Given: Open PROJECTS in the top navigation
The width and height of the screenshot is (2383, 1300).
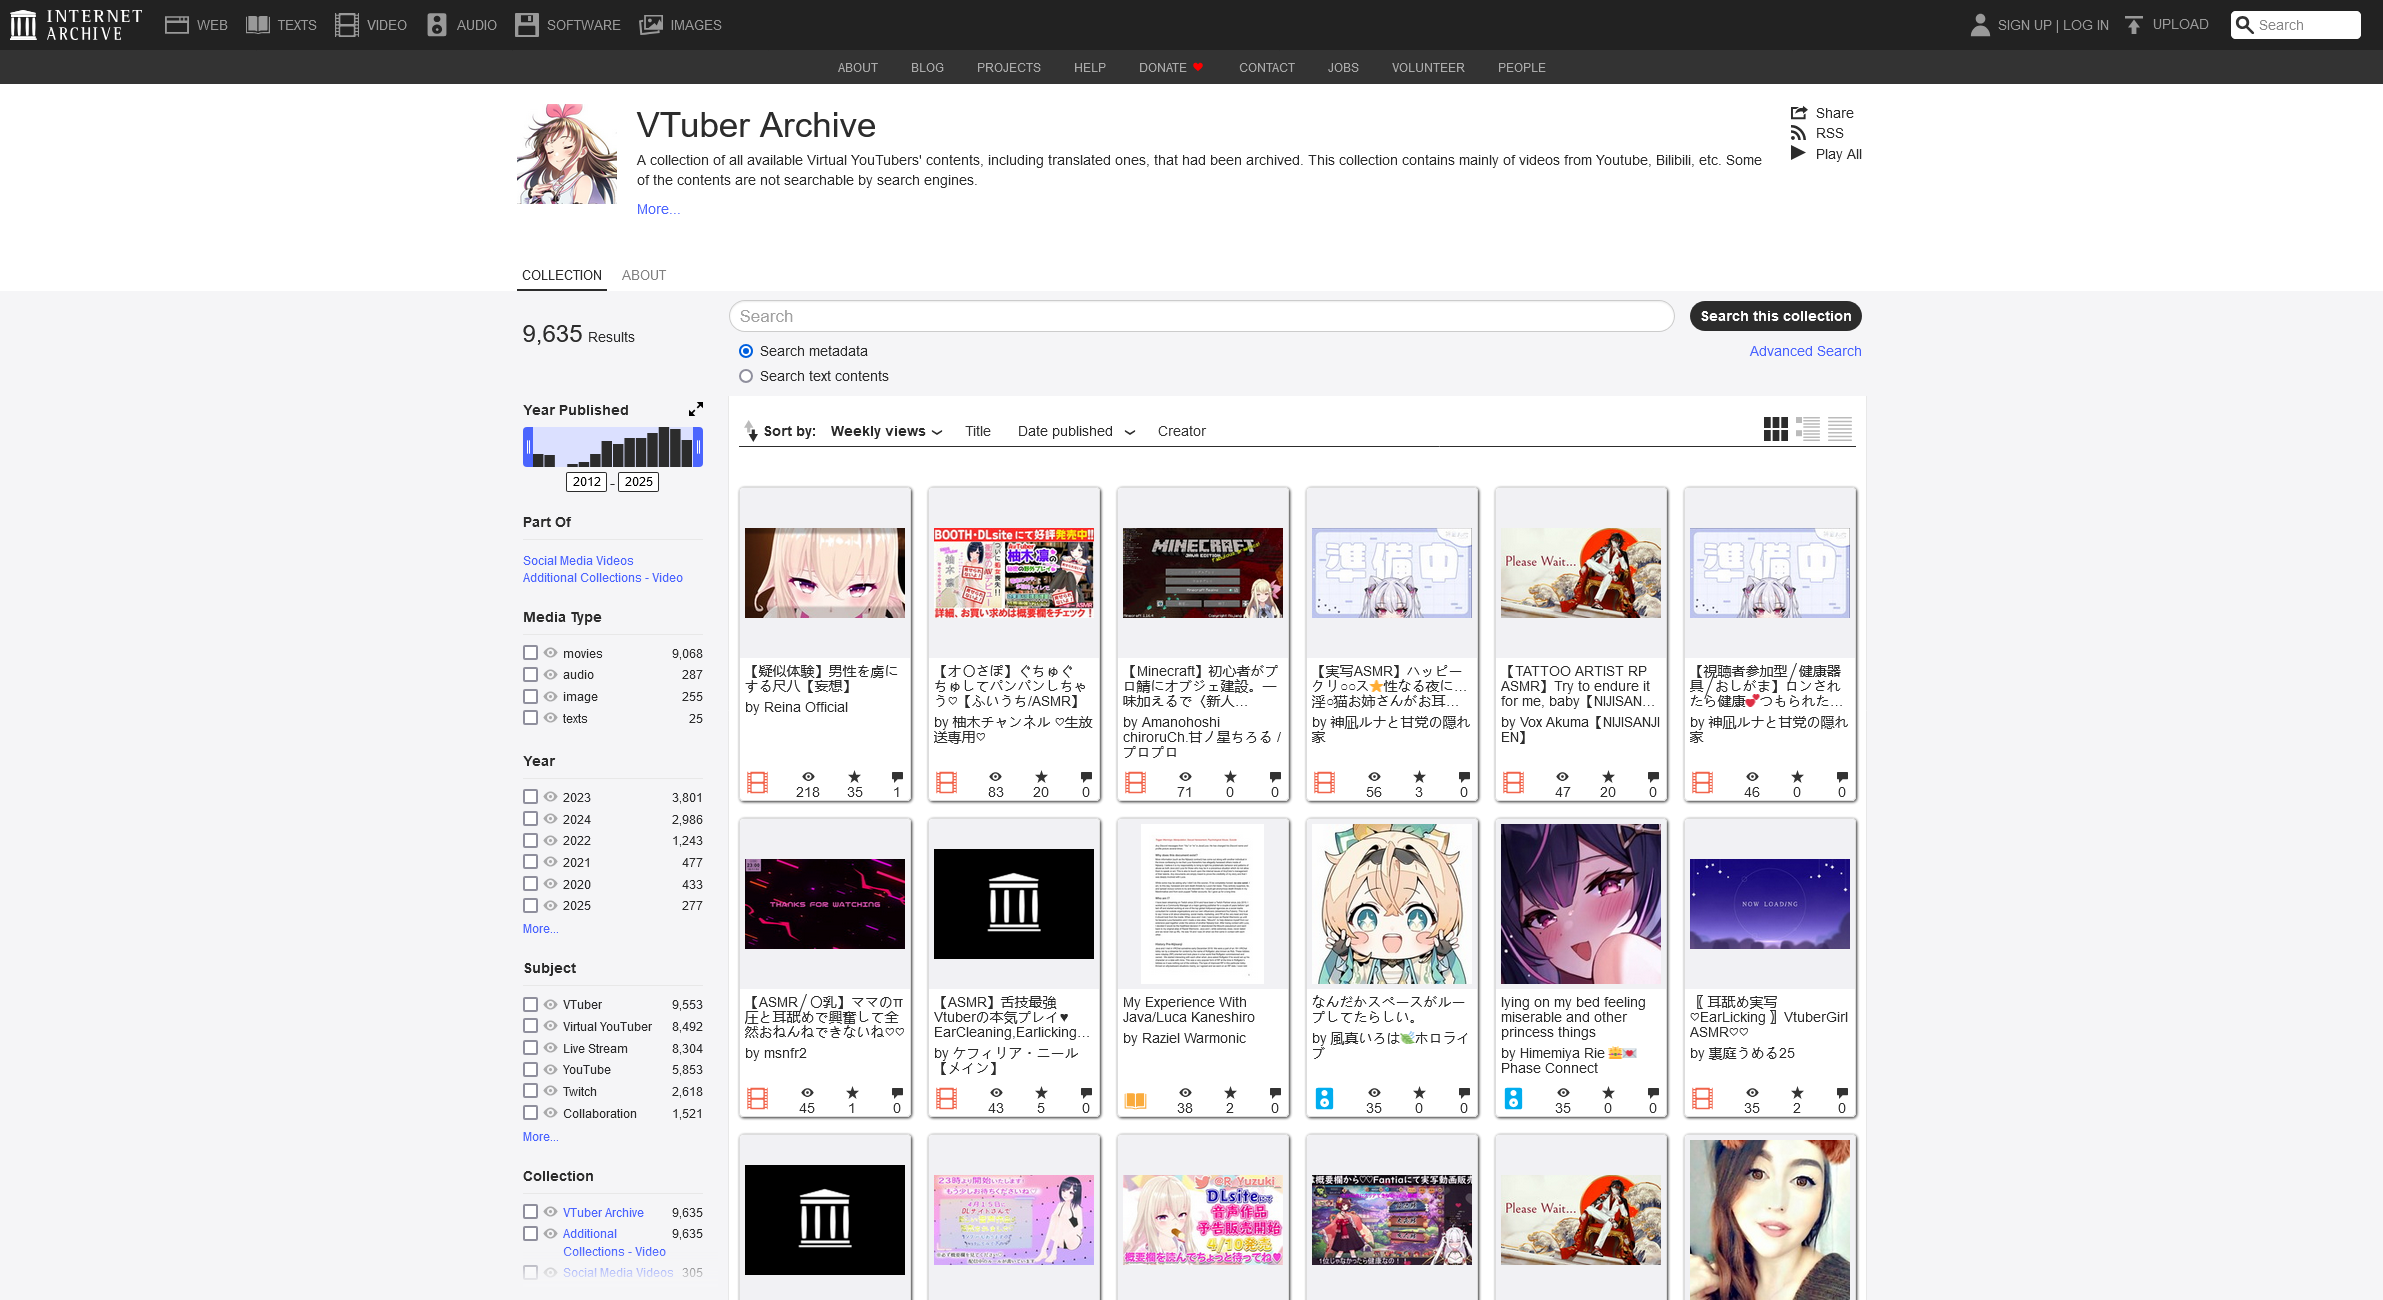Looking at the screenshot, I should click(1009, 67).
